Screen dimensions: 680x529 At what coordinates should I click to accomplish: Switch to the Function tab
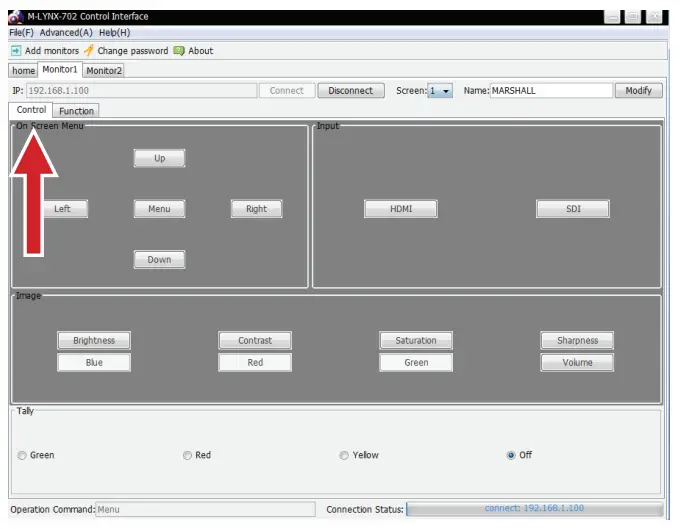76,111
